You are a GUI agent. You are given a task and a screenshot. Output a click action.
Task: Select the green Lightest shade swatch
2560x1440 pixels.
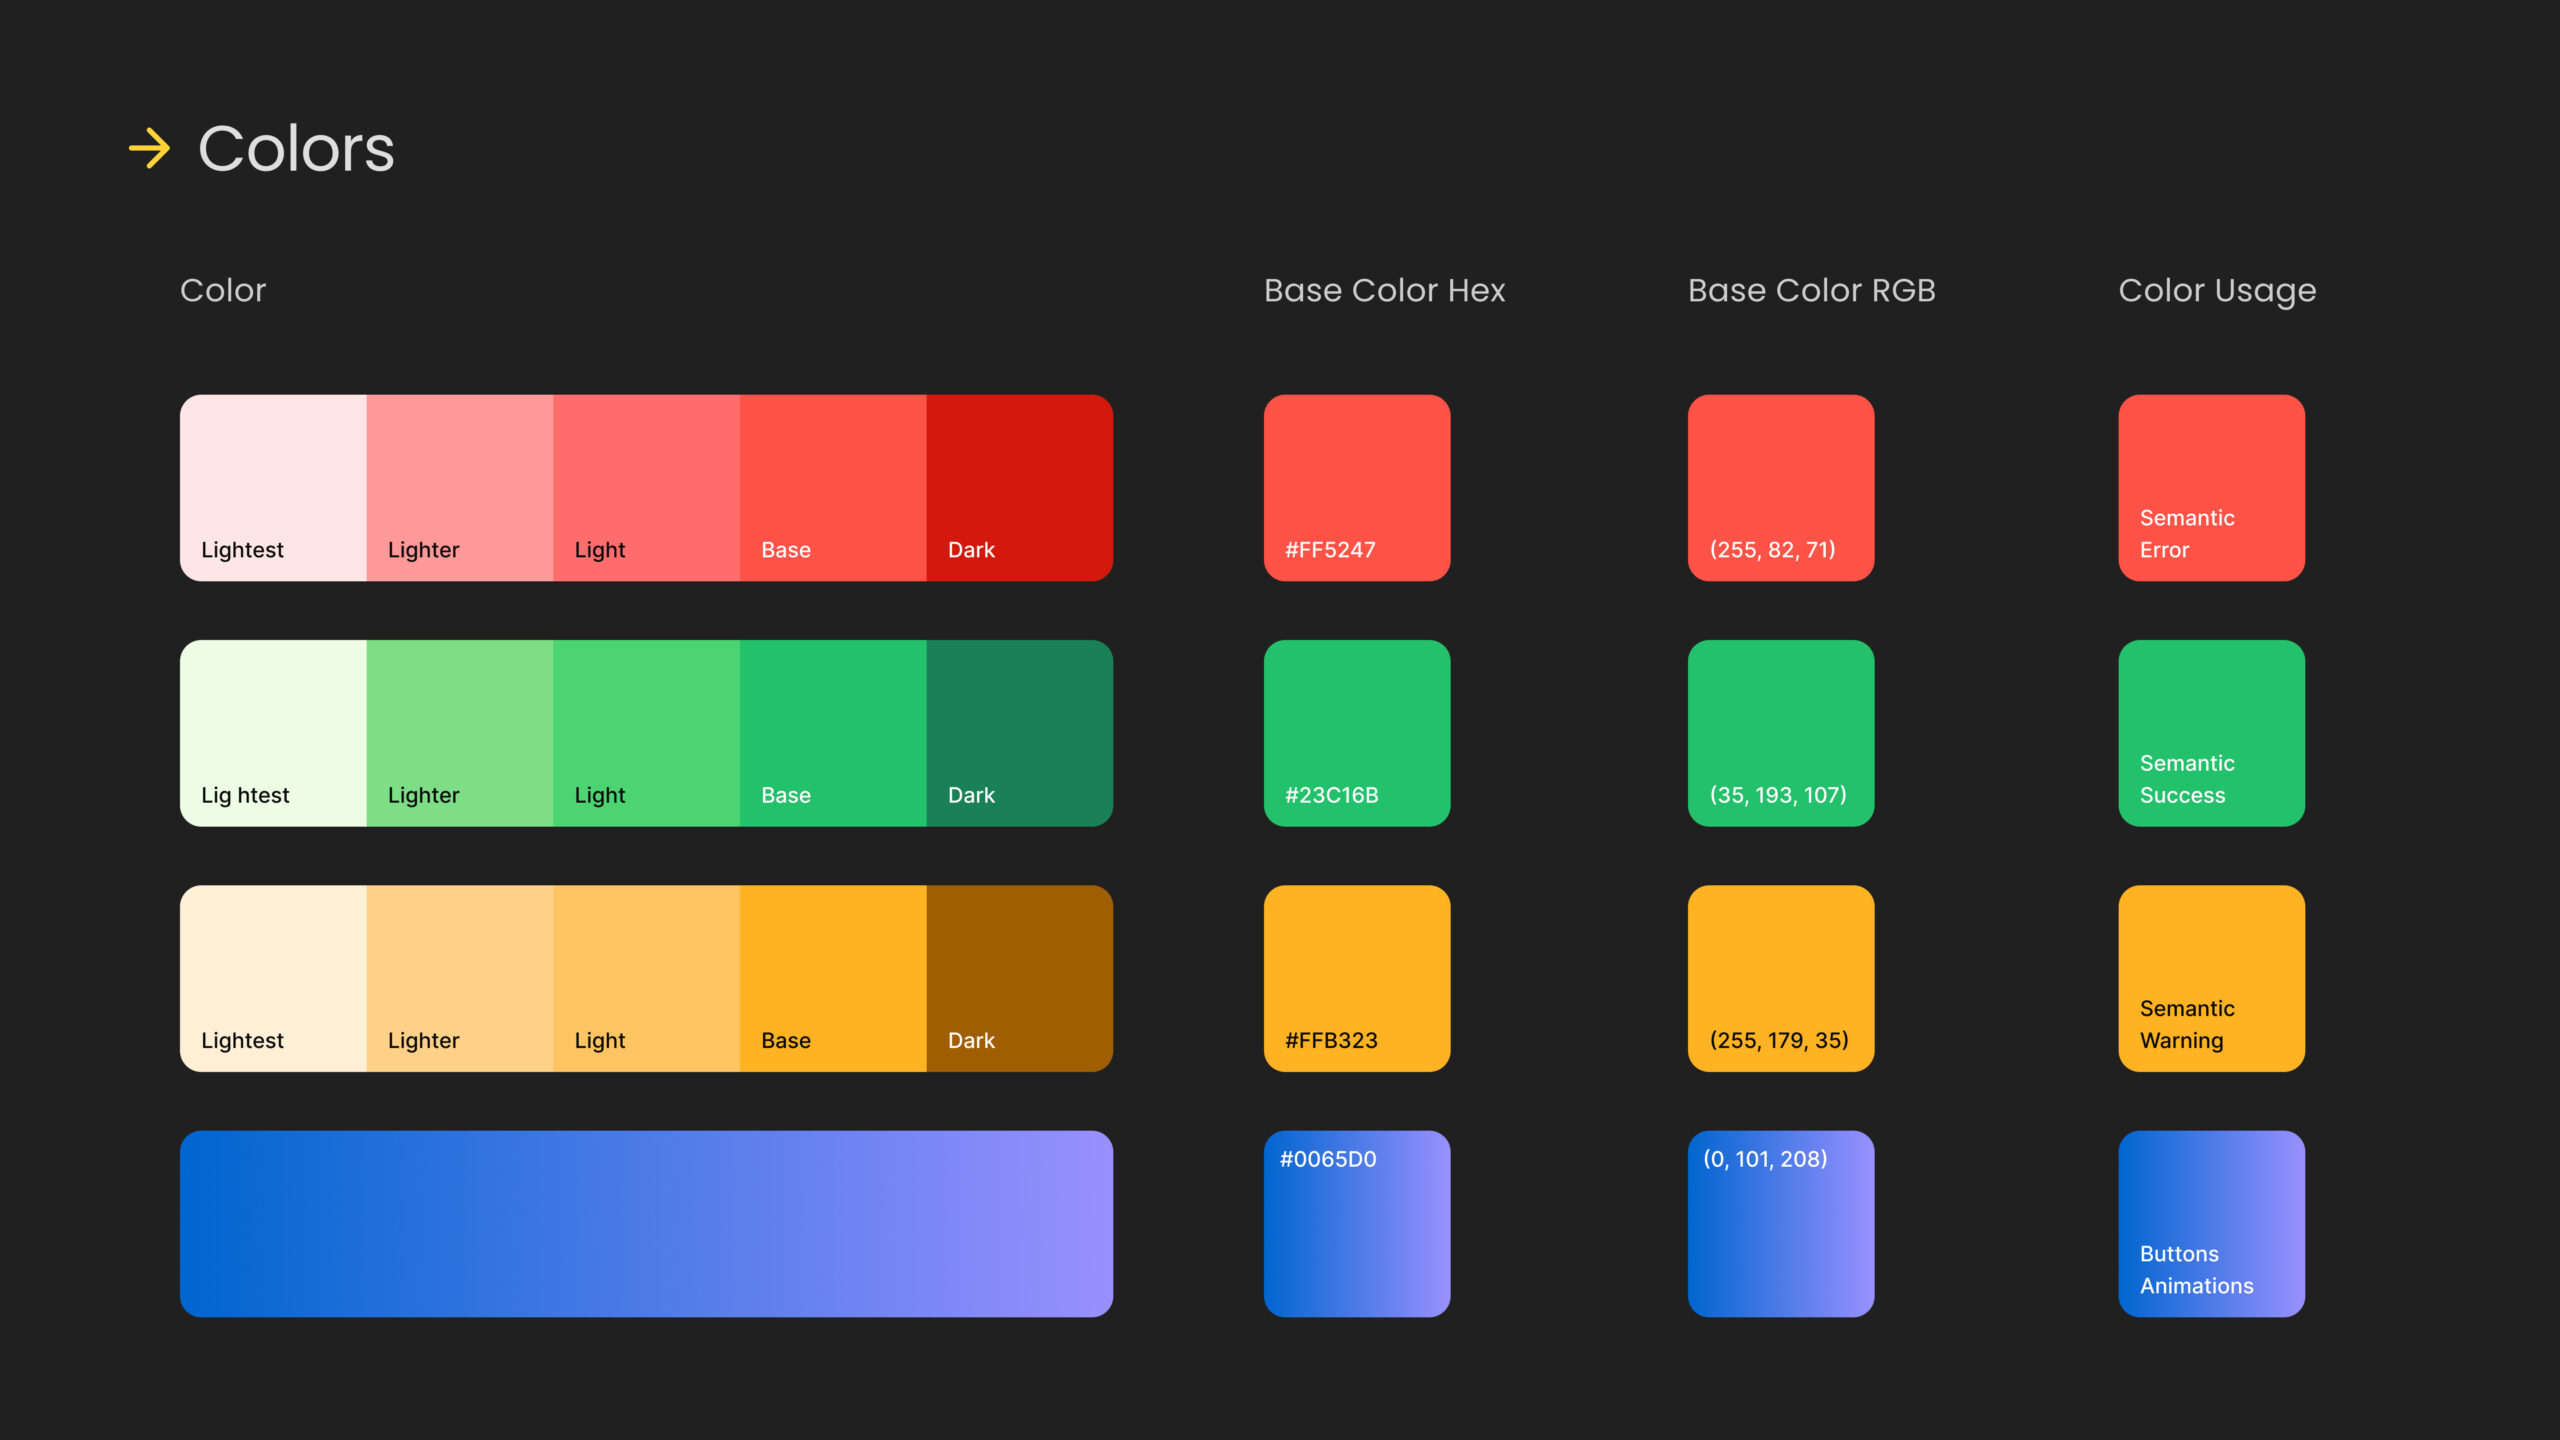point(271,731)
